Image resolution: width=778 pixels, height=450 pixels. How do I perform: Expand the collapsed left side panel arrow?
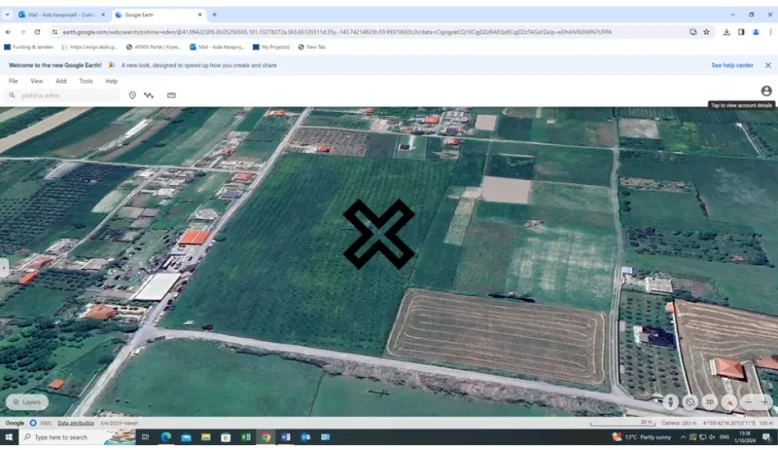(4, 268)
